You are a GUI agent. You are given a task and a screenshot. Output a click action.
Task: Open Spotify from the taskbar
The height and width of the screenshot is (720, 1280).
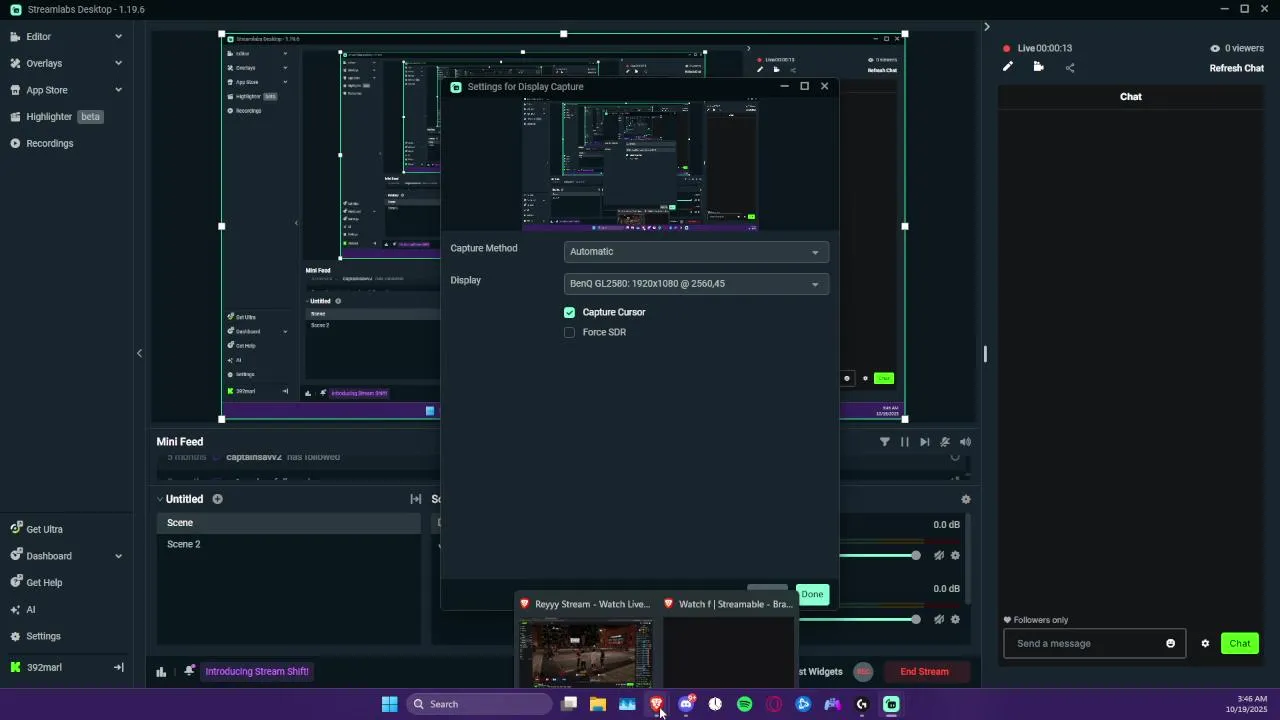[745, 704]
